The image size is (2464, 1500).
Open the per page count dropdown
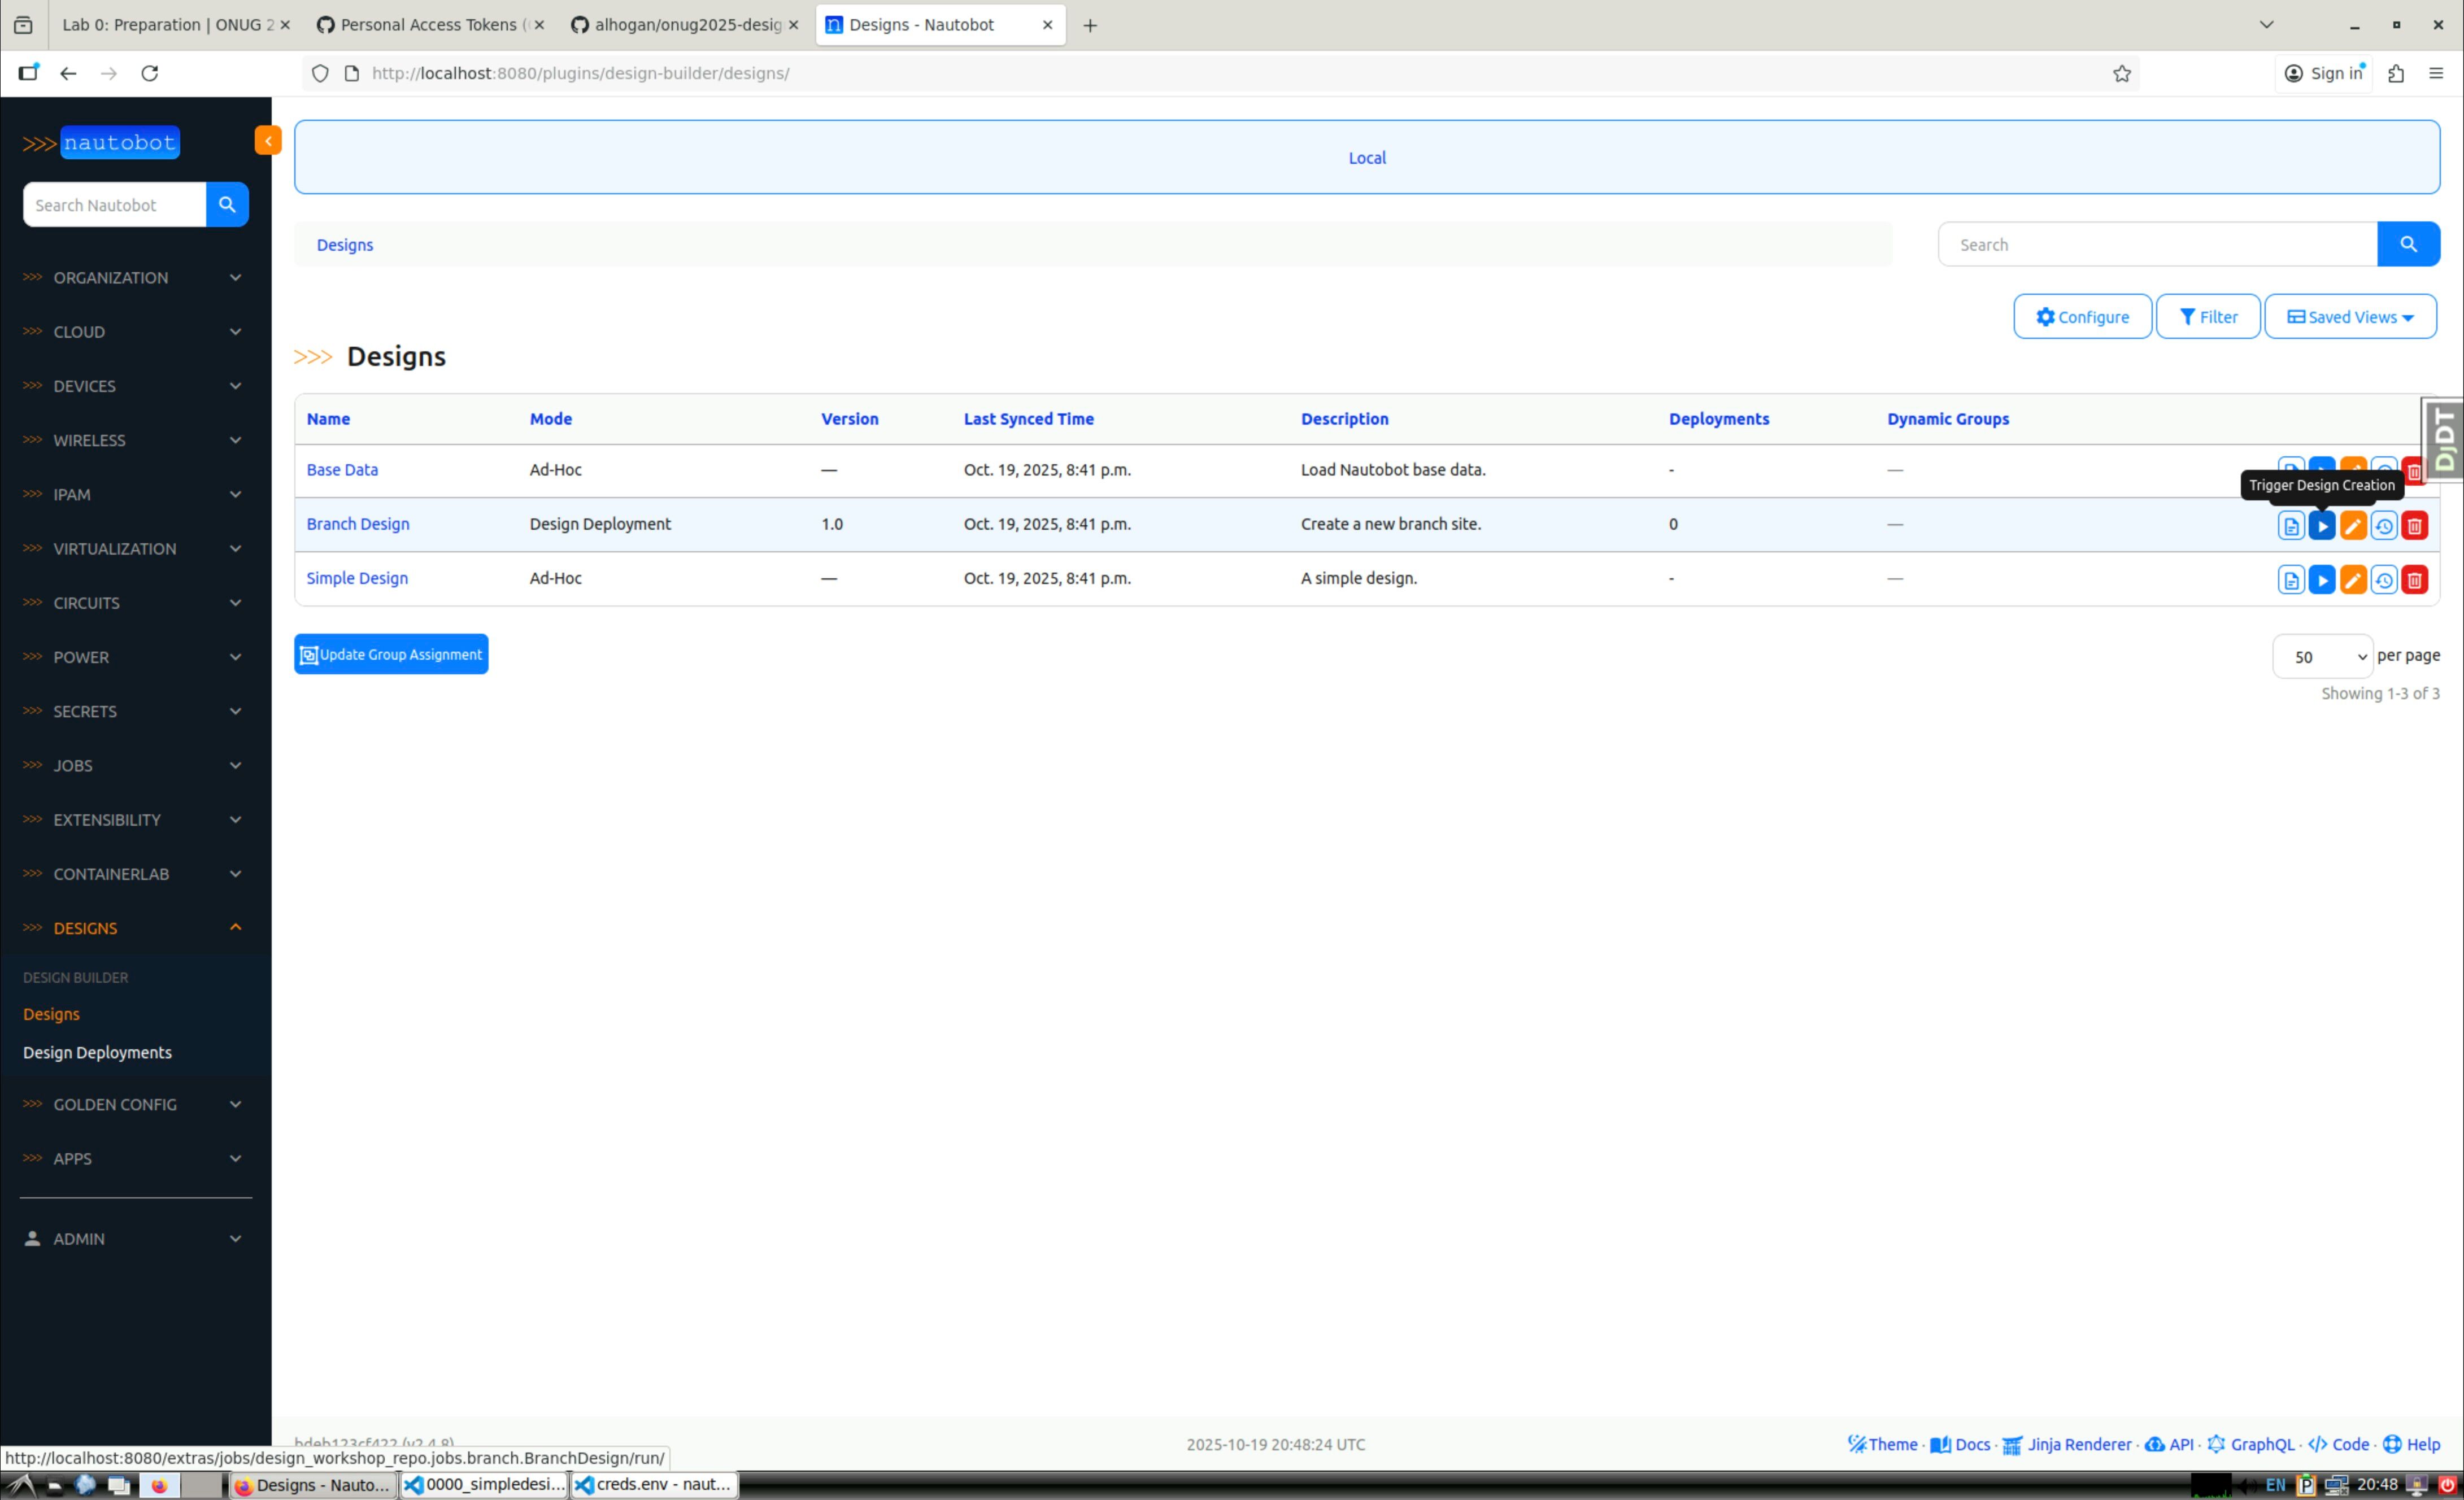click(x=2321, y=657)
